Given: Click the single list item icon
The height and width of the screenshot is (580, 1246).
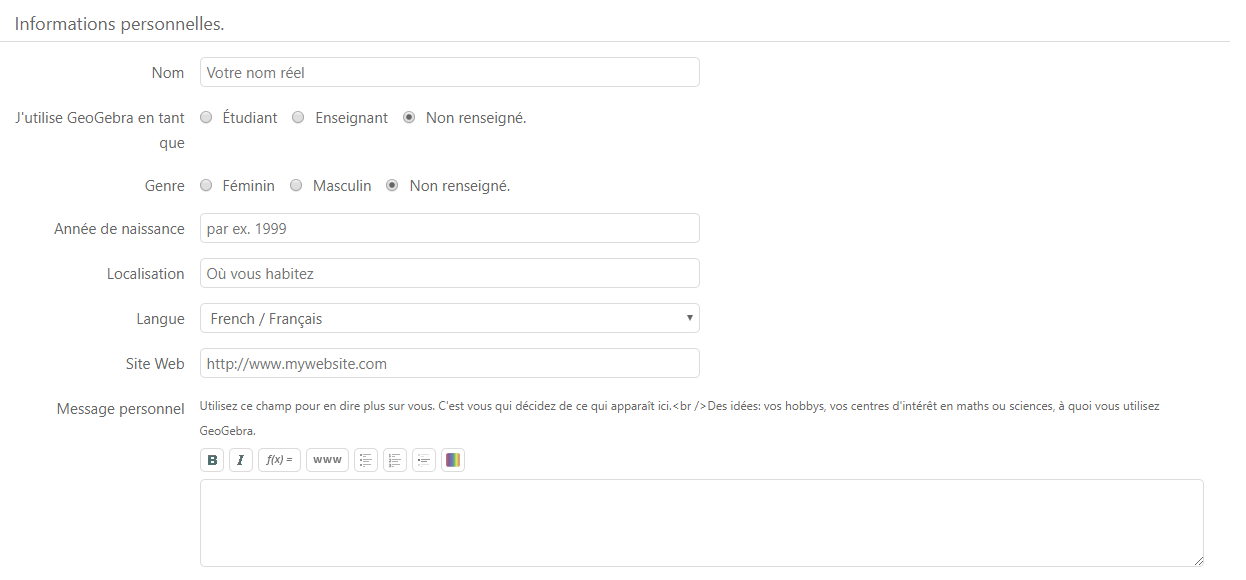Looking at the screenshot, I should [424, 460].
